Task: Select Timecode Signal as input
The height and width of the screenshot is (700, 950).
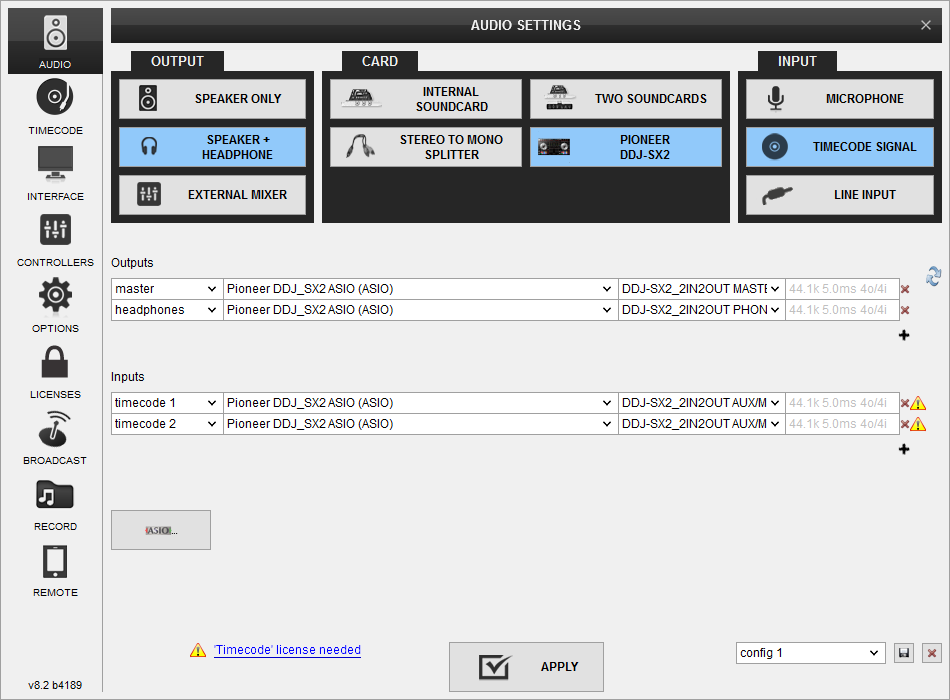Action: coord(840,147)
